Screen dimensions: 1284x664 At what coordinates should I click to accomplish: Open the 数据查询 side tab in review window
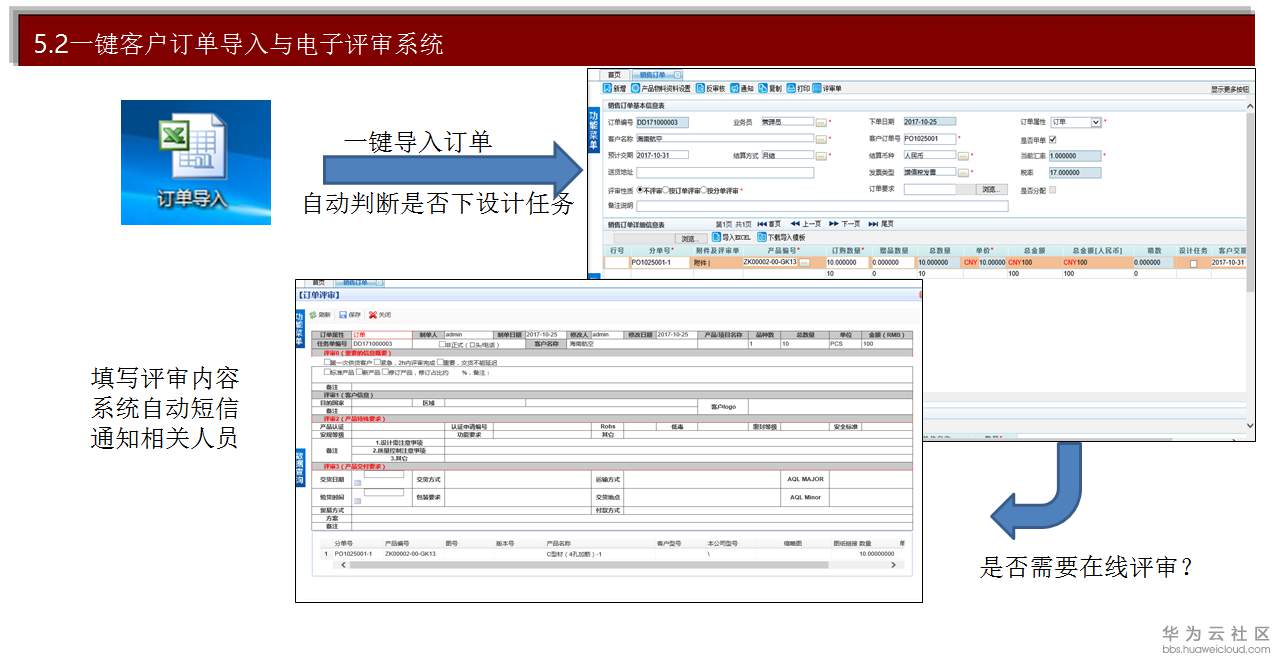(x=299, y=467)
